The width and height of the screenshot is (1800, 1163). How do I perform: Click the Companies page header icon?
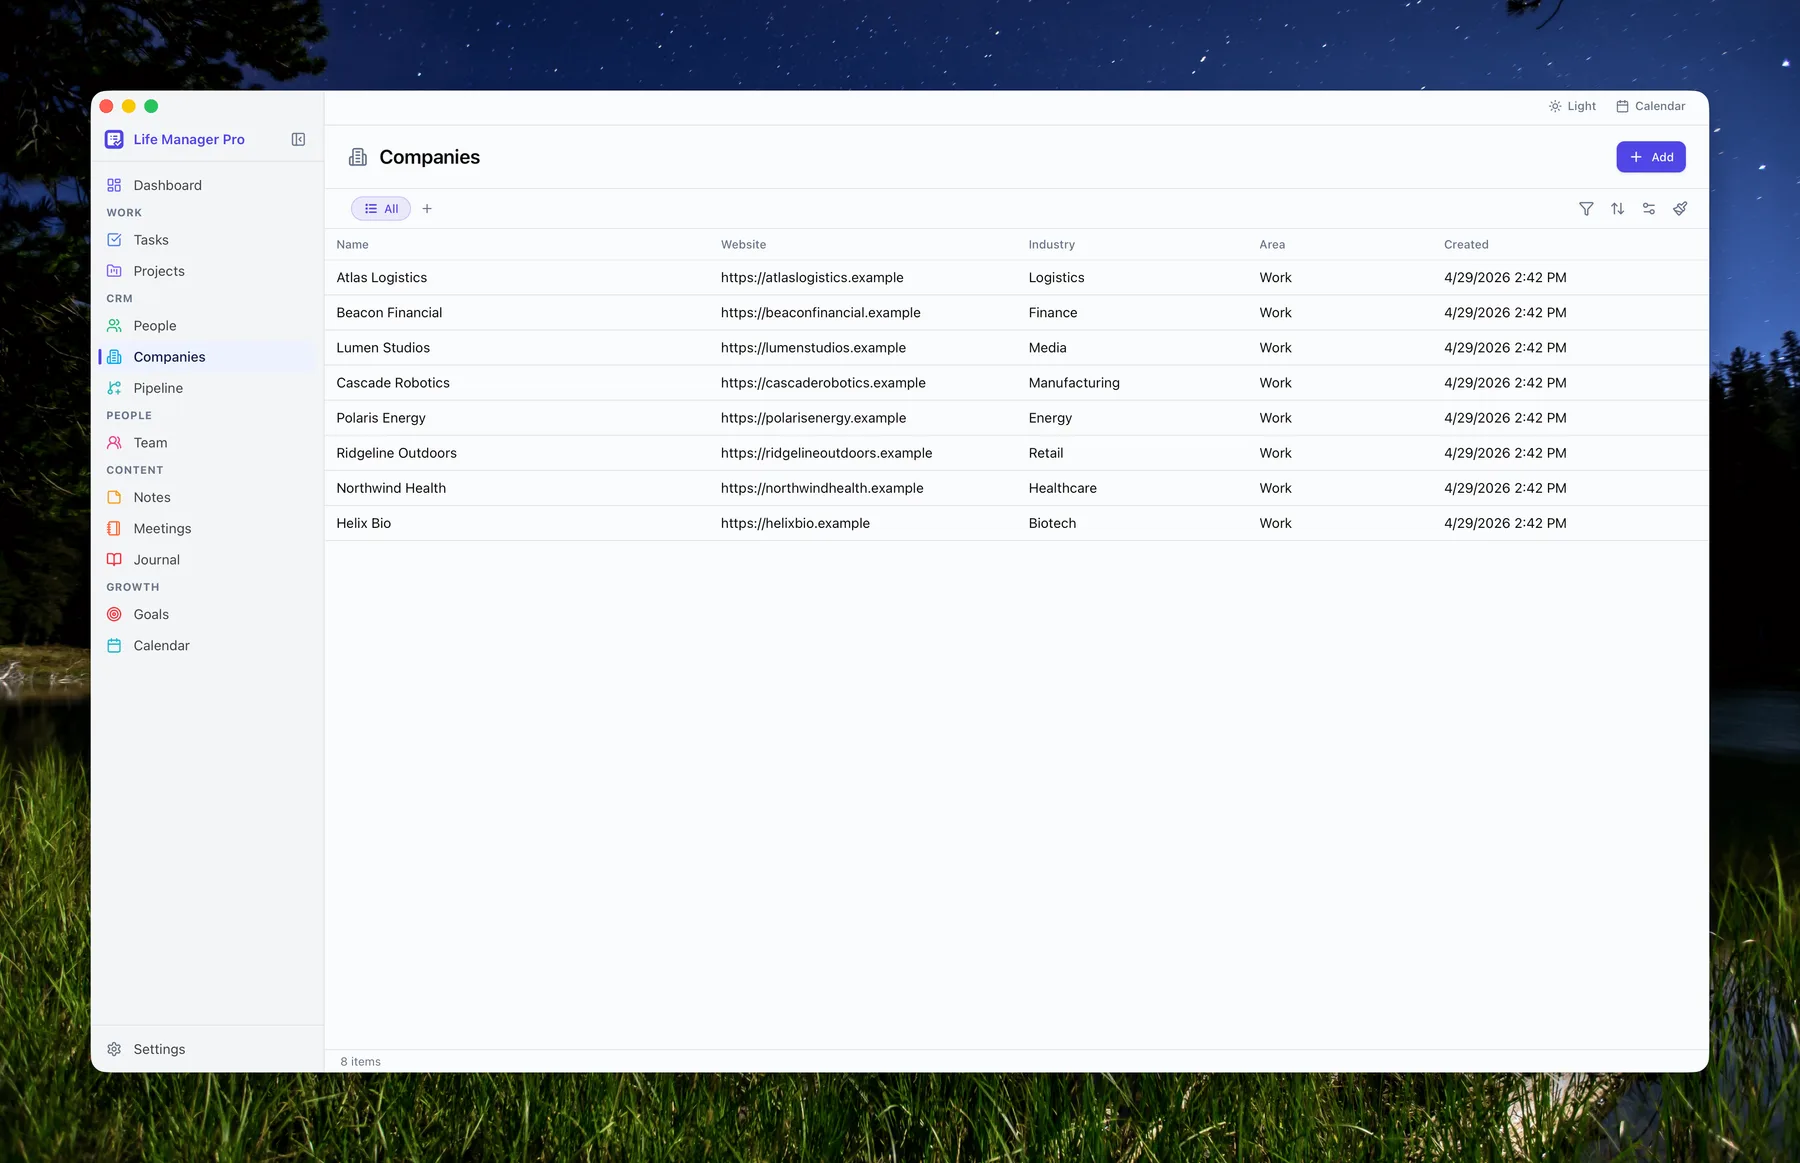358,157
